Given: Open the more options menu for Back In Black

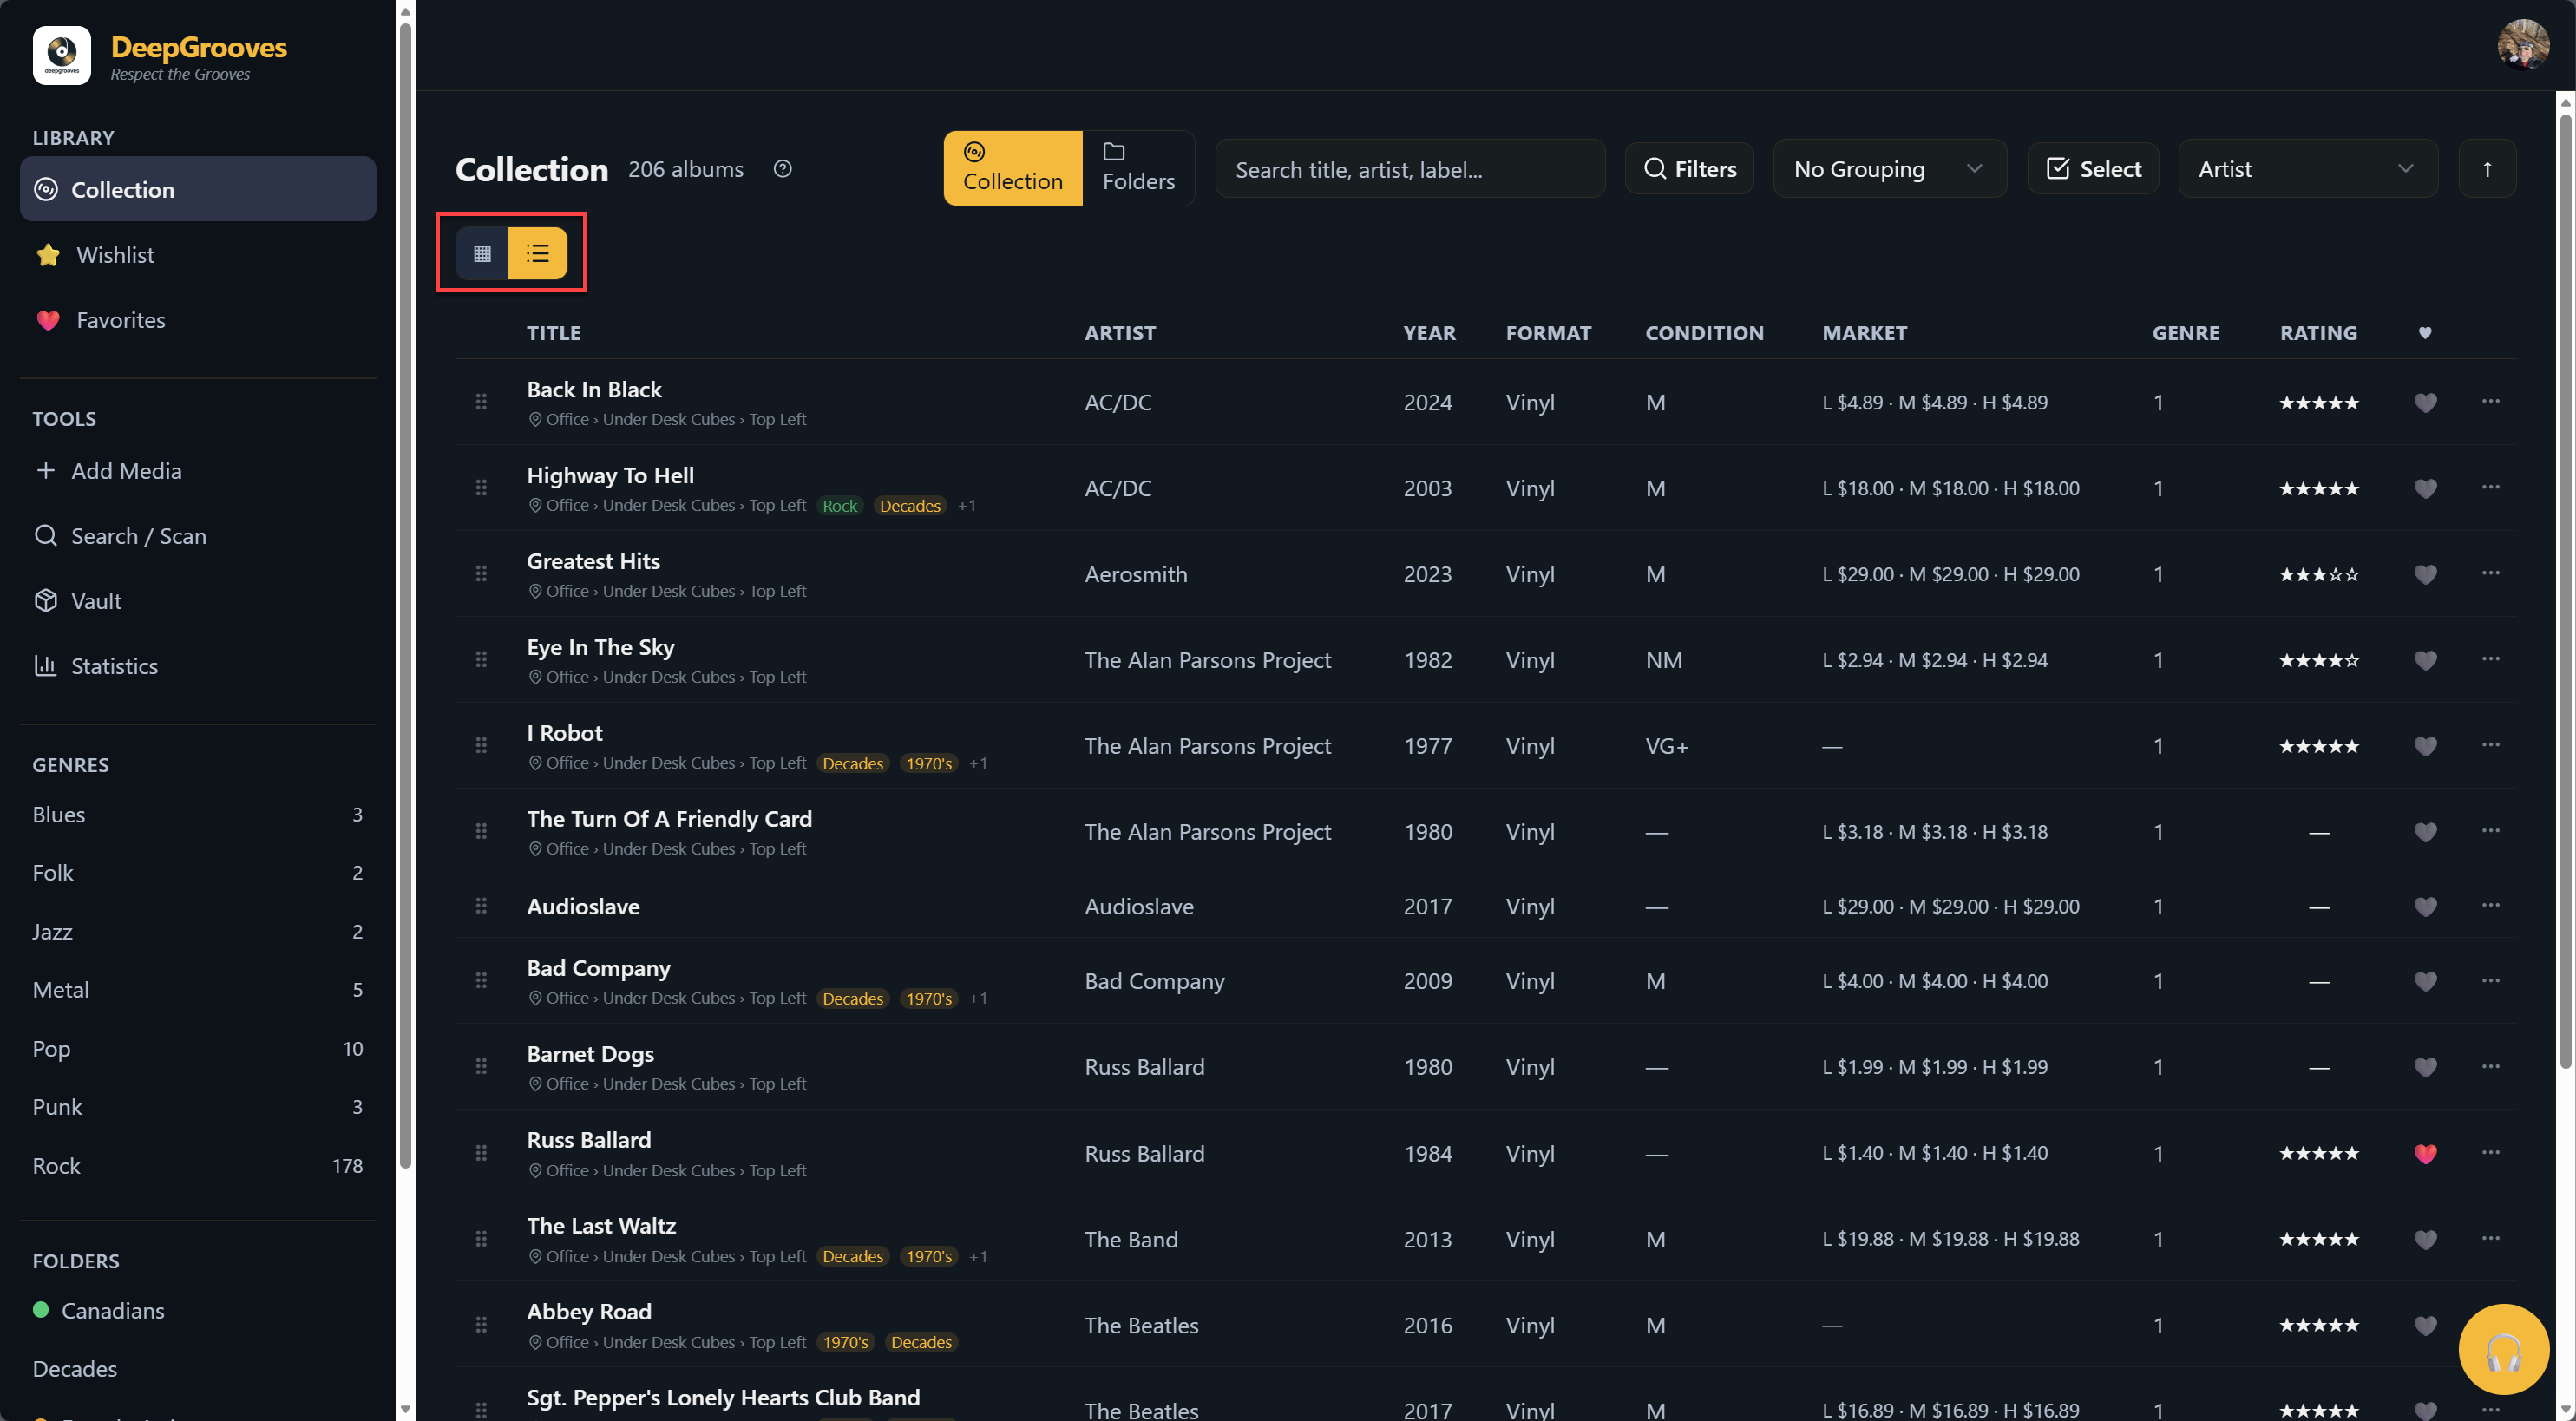Looking at the screenshot, I should (x=2490, y=401).
